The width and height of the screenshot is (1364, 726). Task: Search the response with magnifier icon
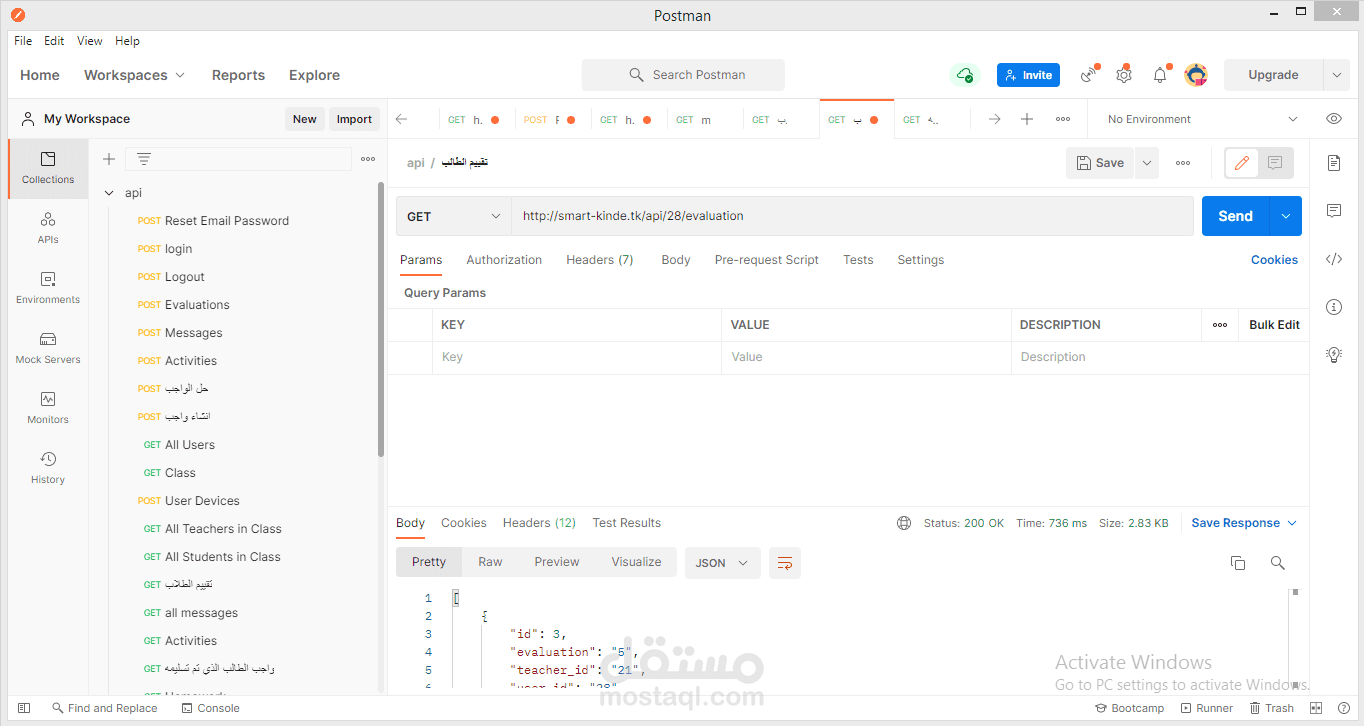1277,563
